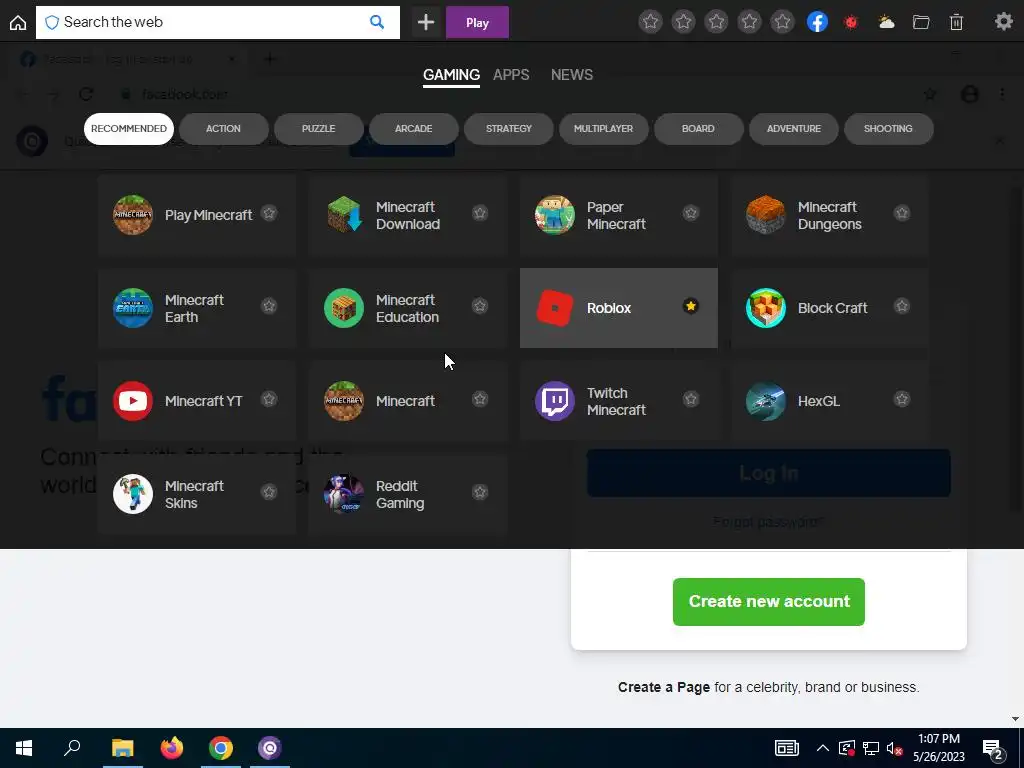
Task: Click the Minecraft tile label text
Action: tap(405, 401)
